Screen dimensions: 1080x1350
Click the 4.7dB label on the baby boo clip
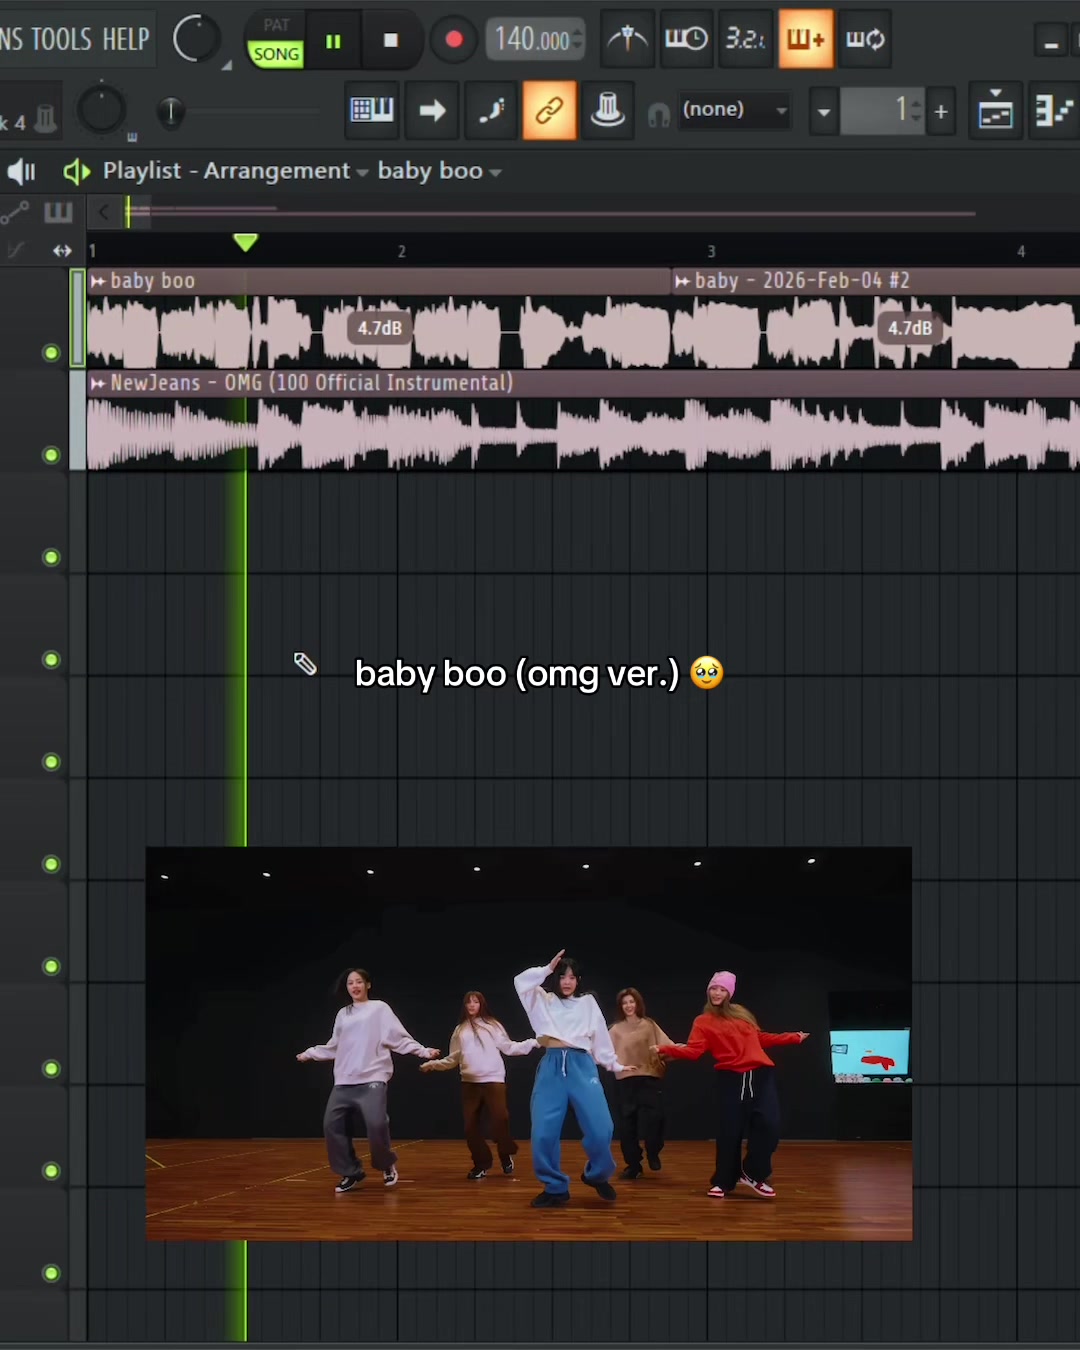pyautogui.click(x=380, y=328)
